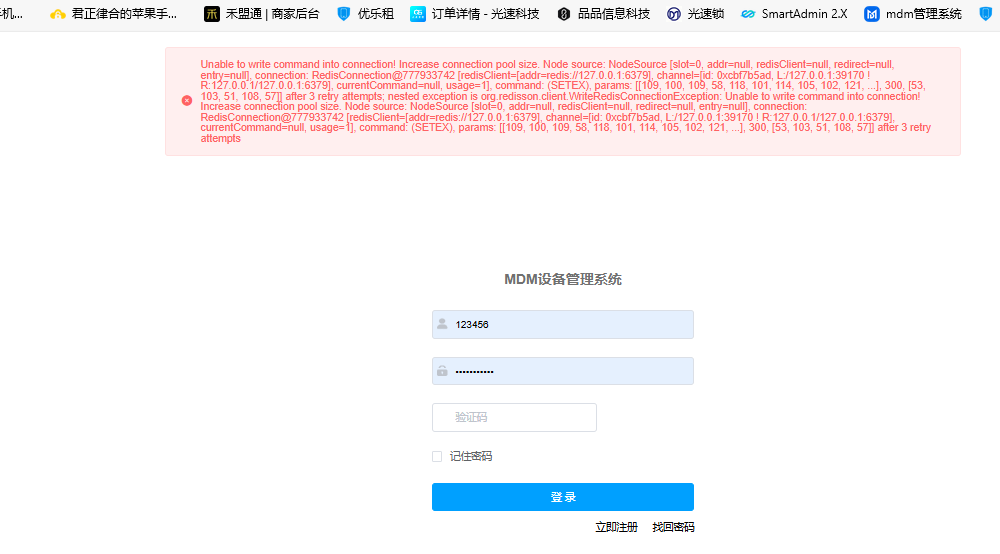Focus the 验证码 captcha input field
This screenshot has height=554, width=1000.
(x=514, y=418)
